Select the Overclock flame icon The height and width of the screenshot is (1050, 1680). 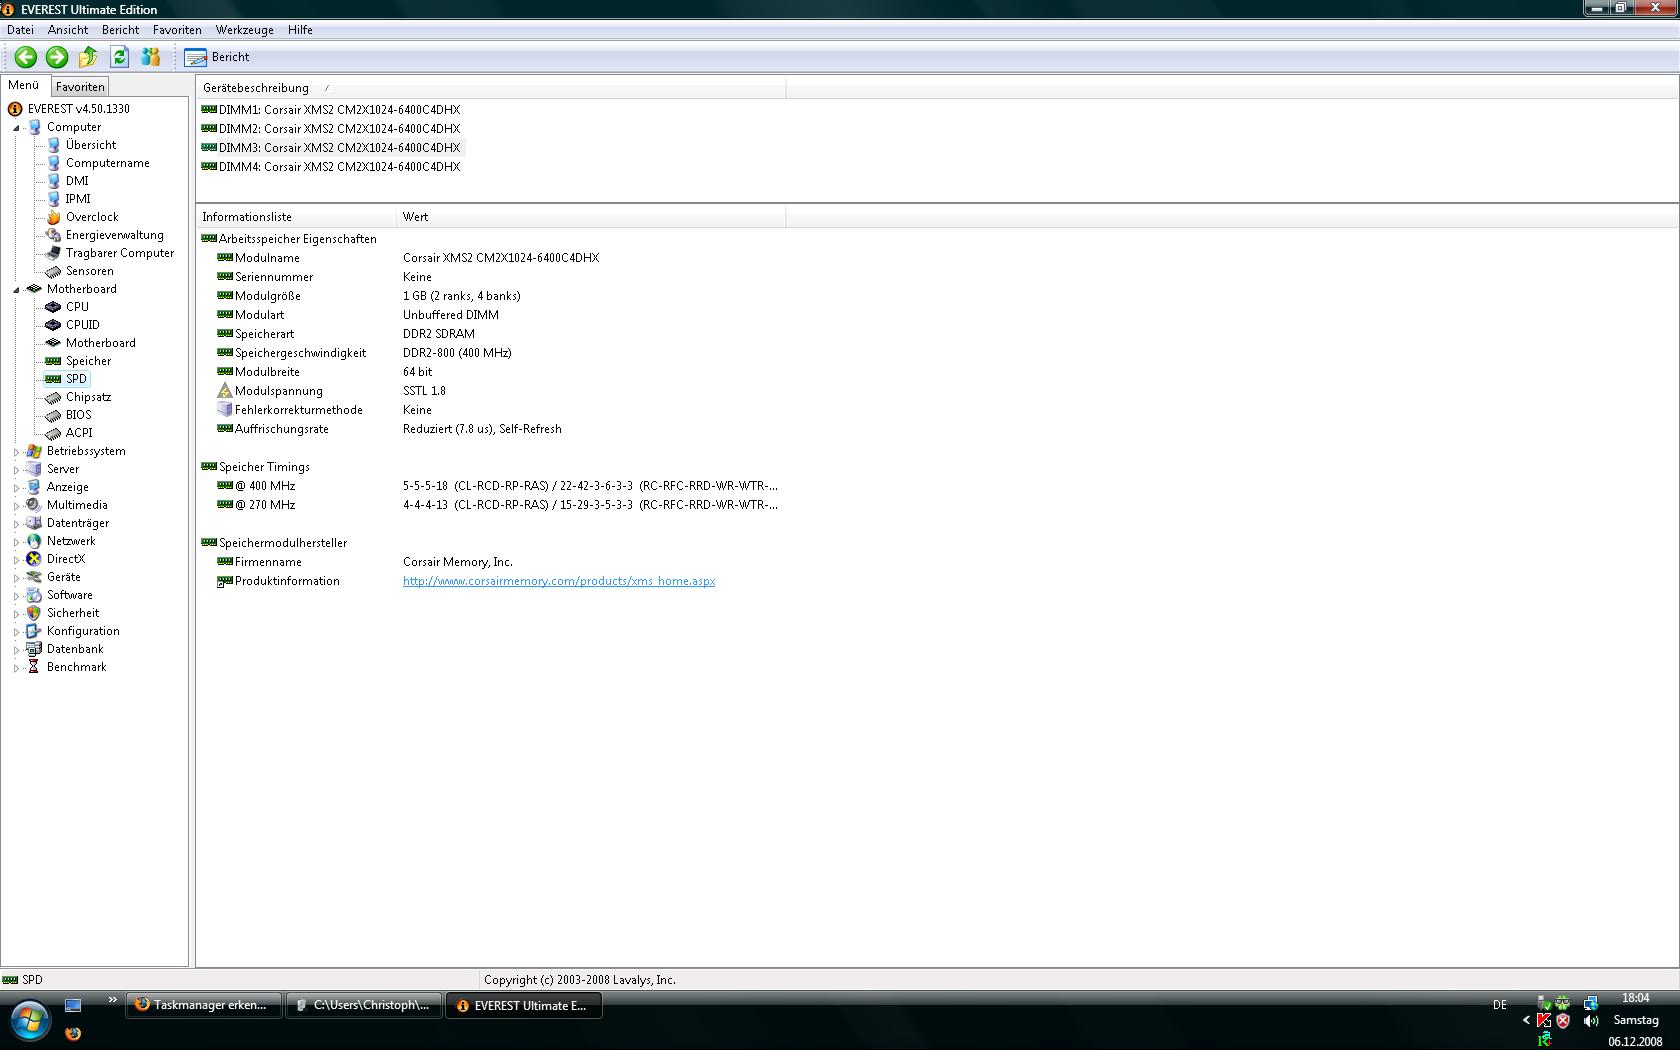coord(53,217)
